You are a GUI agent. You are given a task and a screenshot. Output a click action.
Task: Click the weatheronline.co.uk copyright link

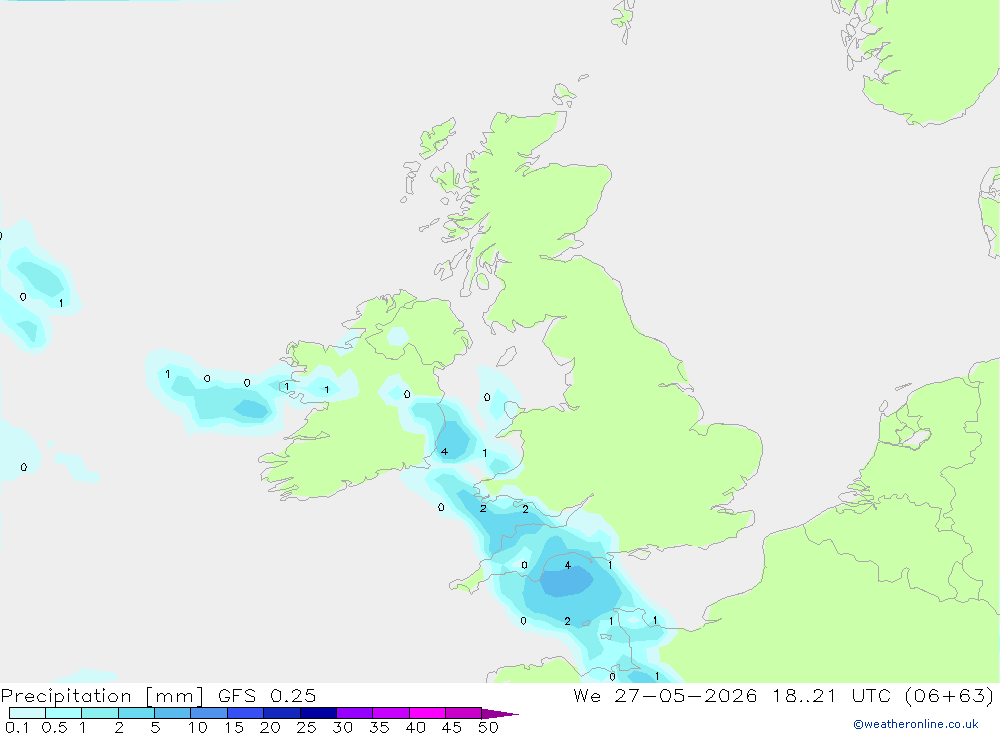point(916,724)
